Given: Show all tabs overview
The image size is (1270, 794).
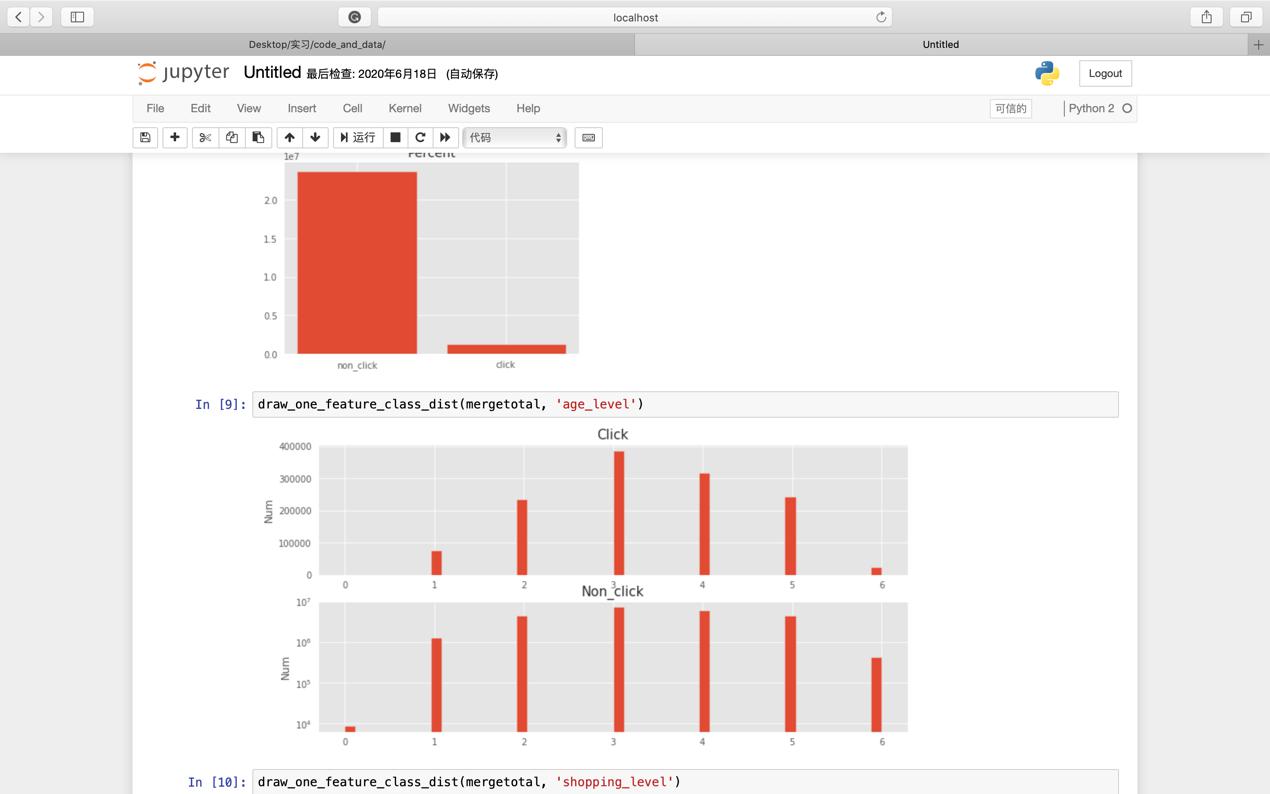Looking at the screenshot, I should 1246,17.
